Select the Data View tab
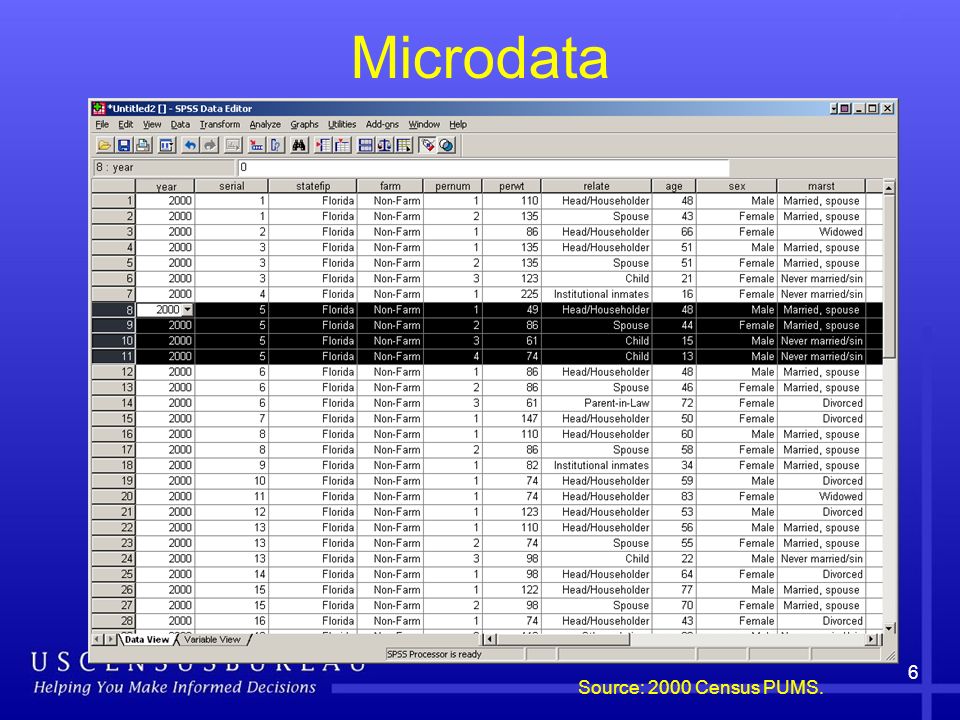 click(146, 639)
